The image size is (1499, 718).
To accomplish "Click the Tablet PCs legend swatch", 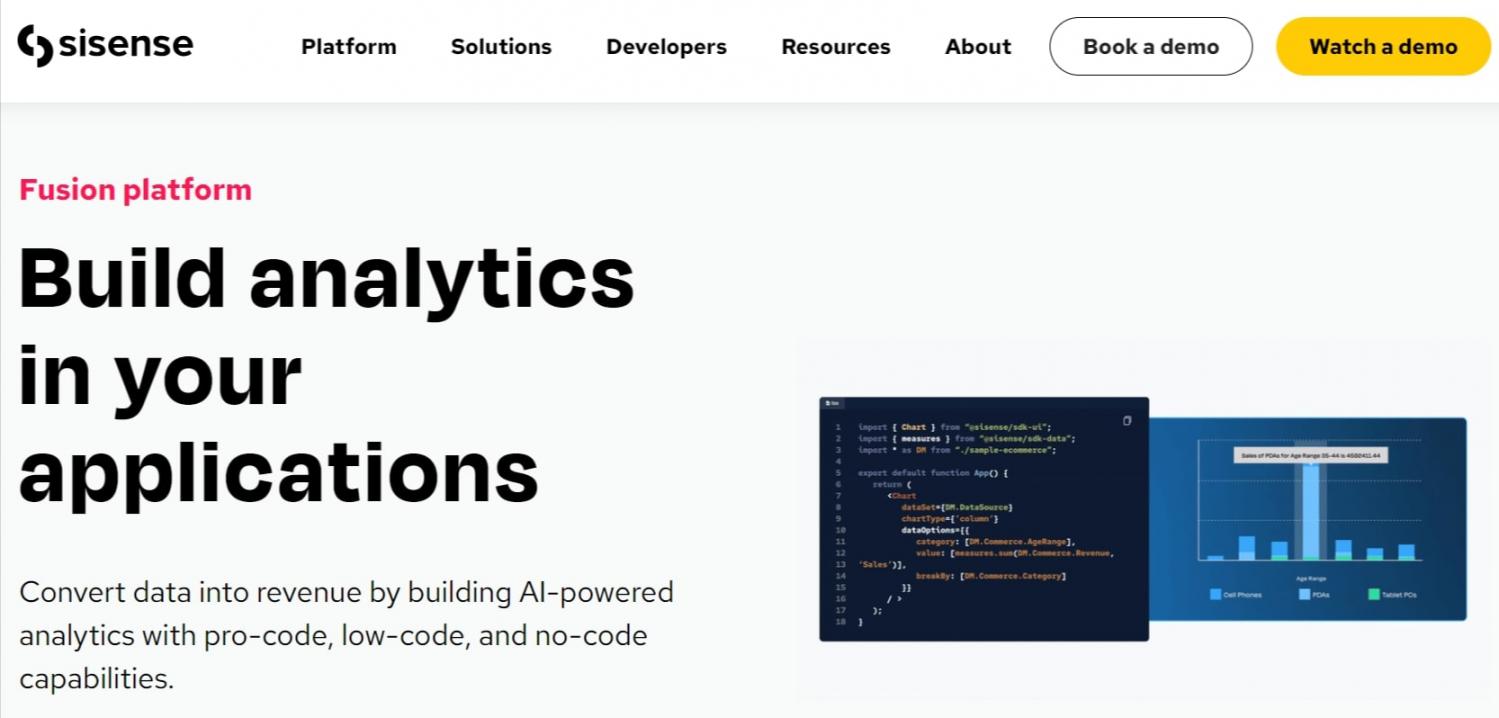I will click(x=1373, y=594).
